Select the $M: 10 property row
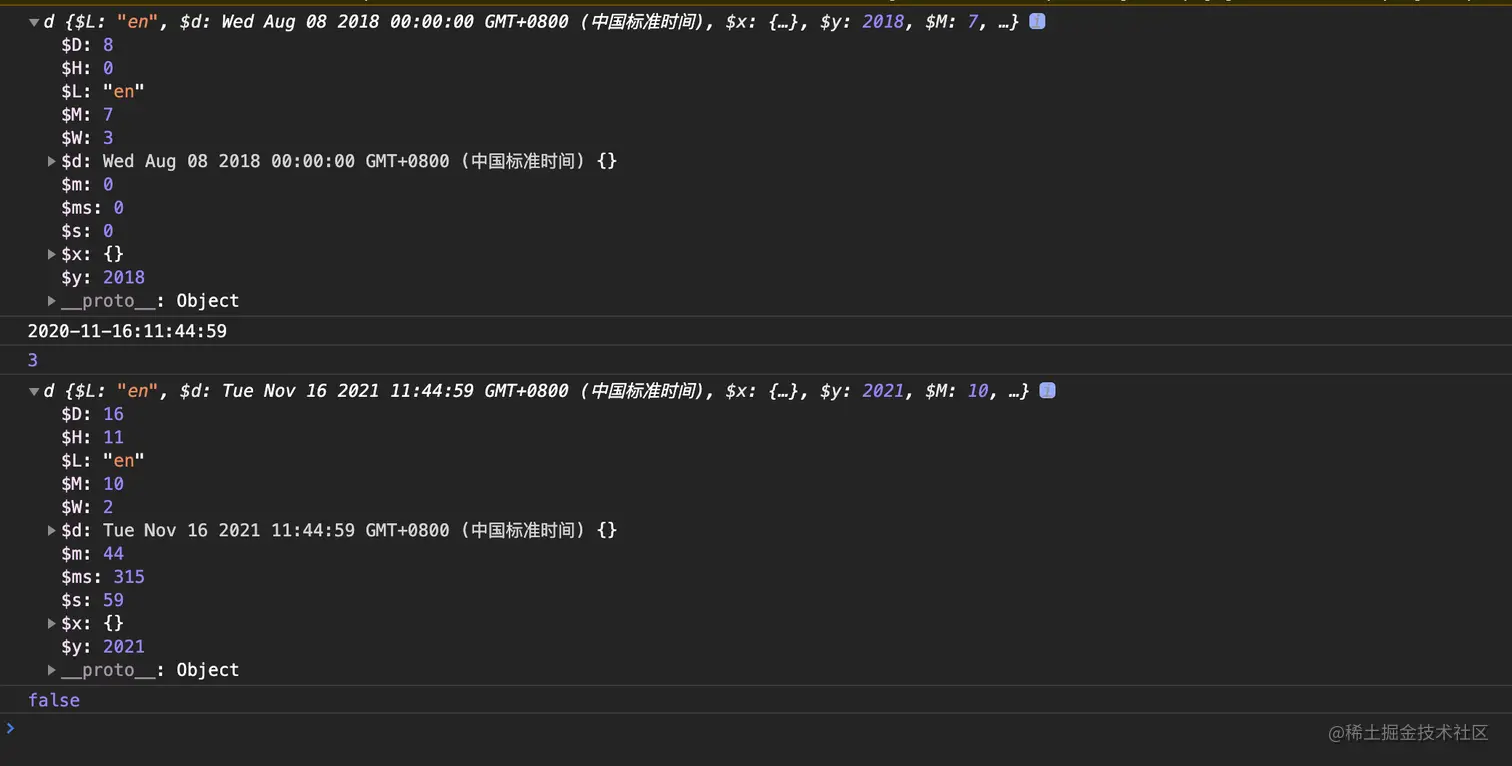1512x766 pixels. pos(92,484)
